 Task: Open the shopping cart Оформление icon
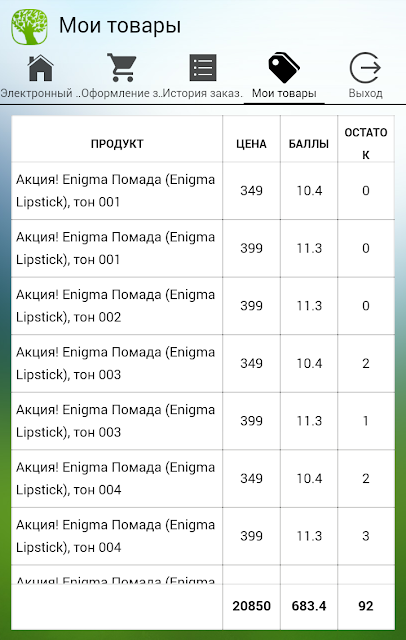pyautogui.click(x=122, y=67)
